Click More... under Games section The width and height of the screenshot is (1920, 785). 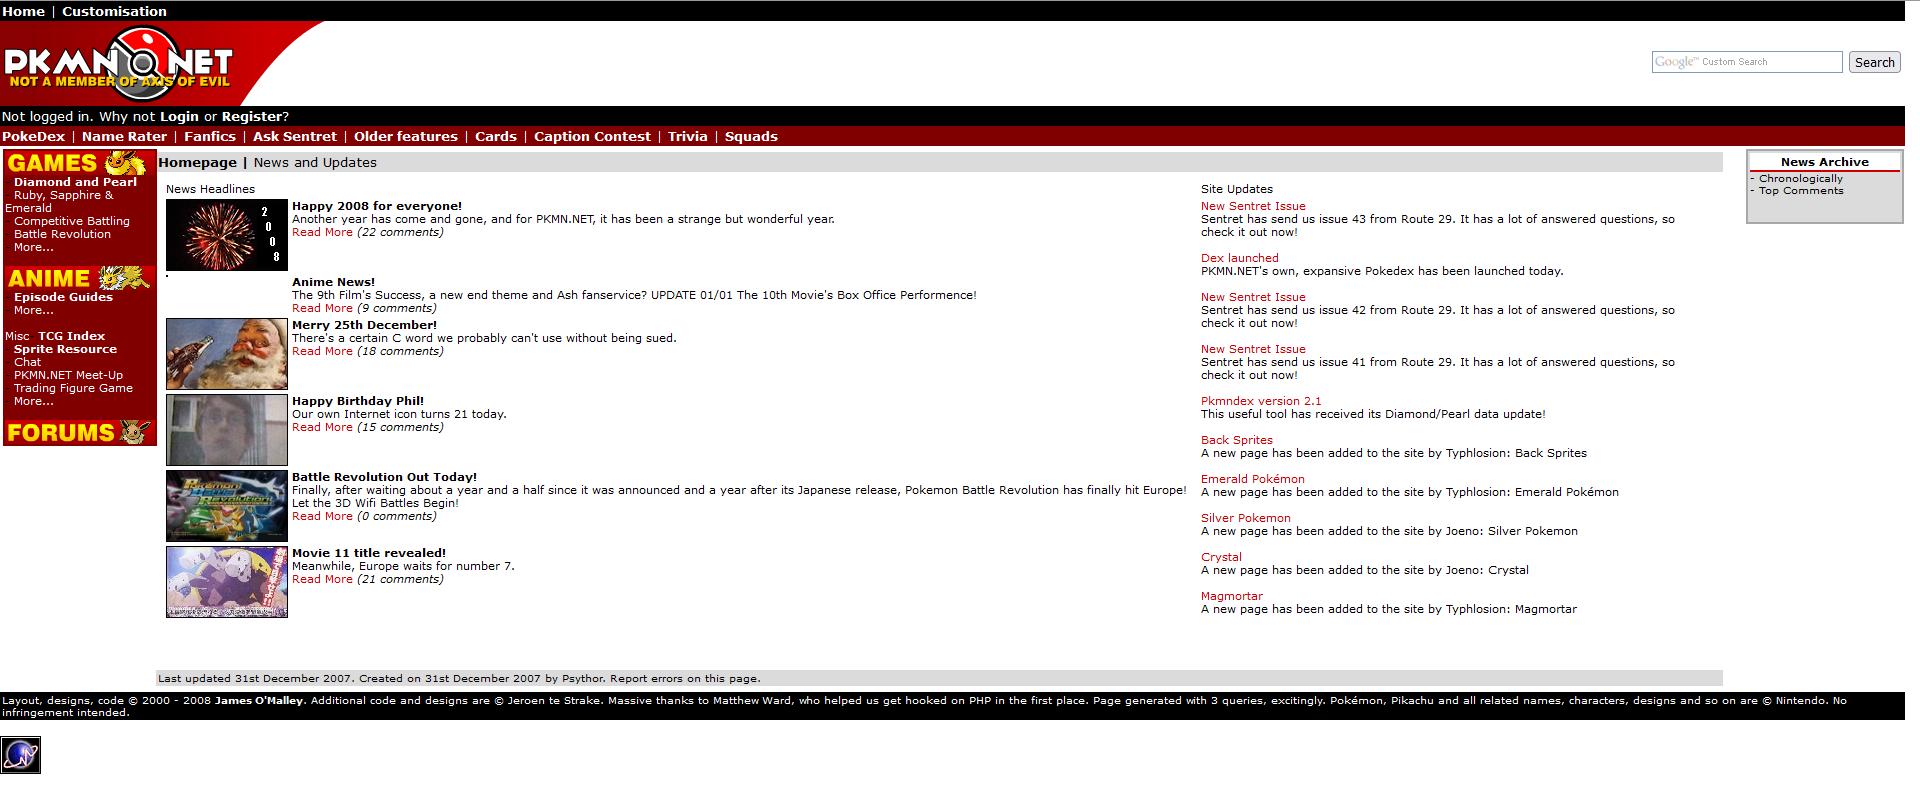(34, 247)
